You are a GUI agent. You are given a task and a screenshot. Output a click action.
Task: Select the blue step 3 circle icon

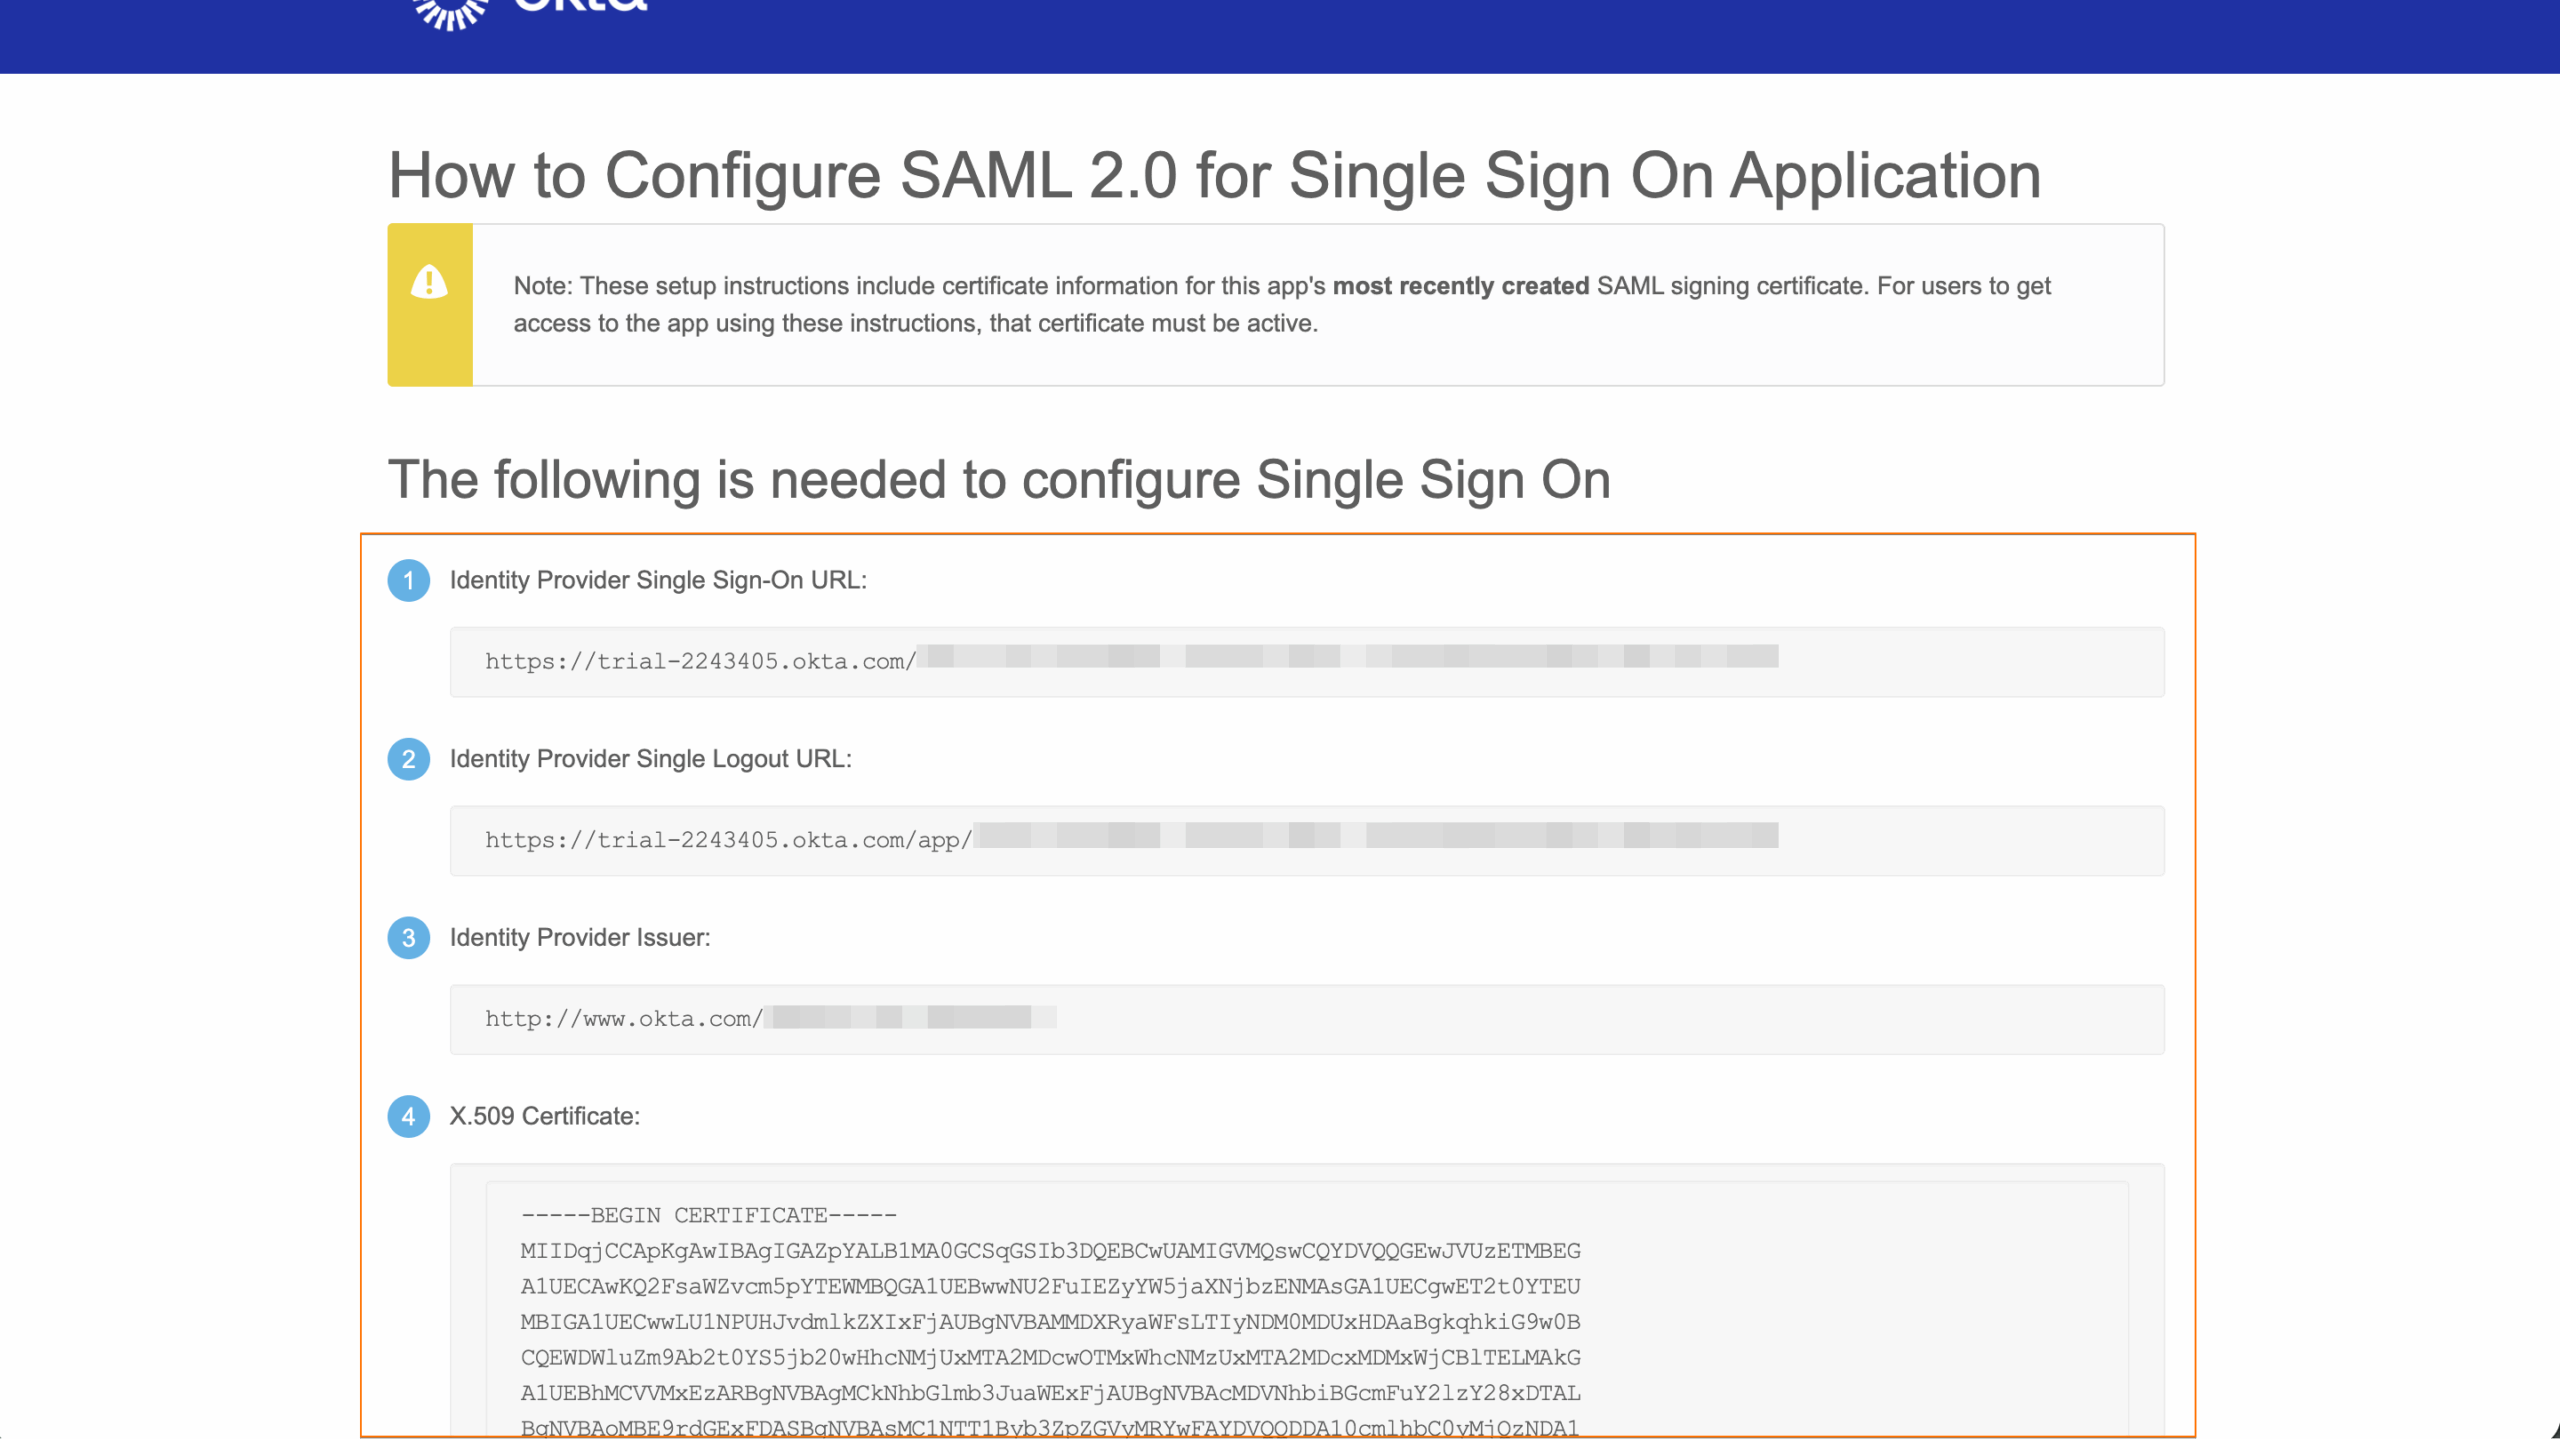(x=407, y=938)
